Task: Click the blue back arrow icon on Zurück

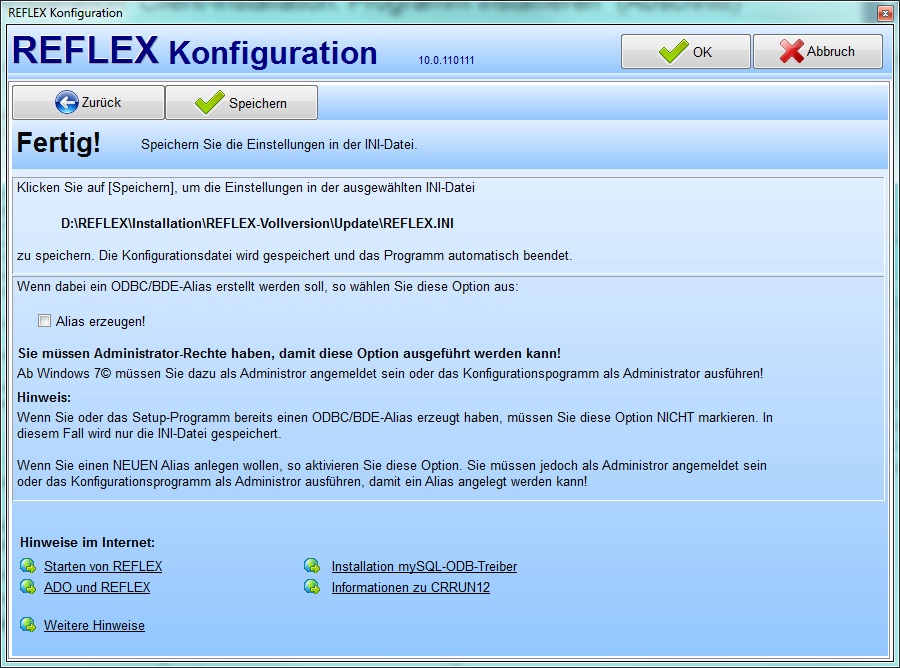Action: 67,102
